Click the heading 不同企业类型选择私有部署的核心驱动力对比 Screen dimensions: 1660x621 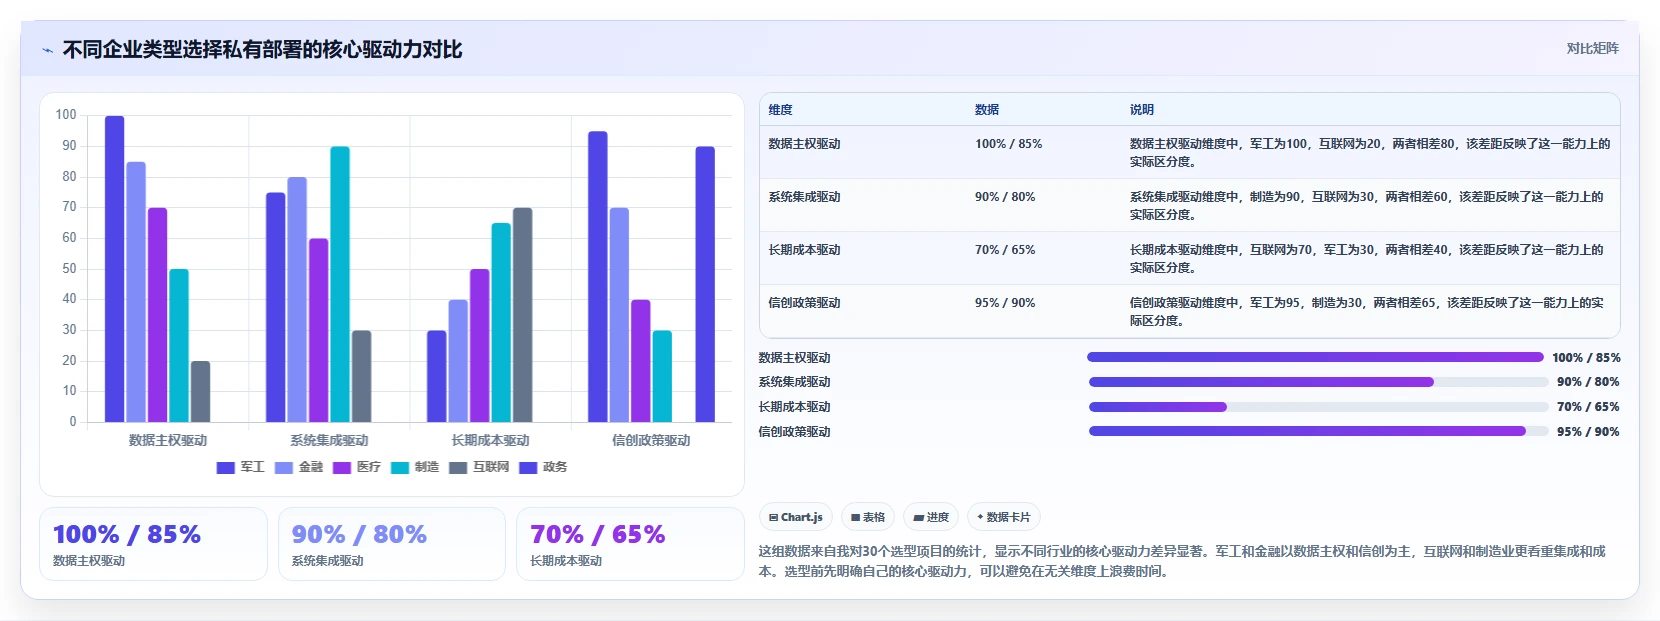(x=262, y=49)
